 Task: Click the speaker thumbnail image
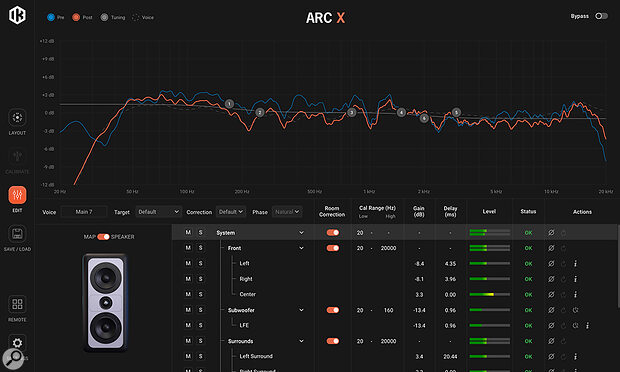click(x=105, y=303)
